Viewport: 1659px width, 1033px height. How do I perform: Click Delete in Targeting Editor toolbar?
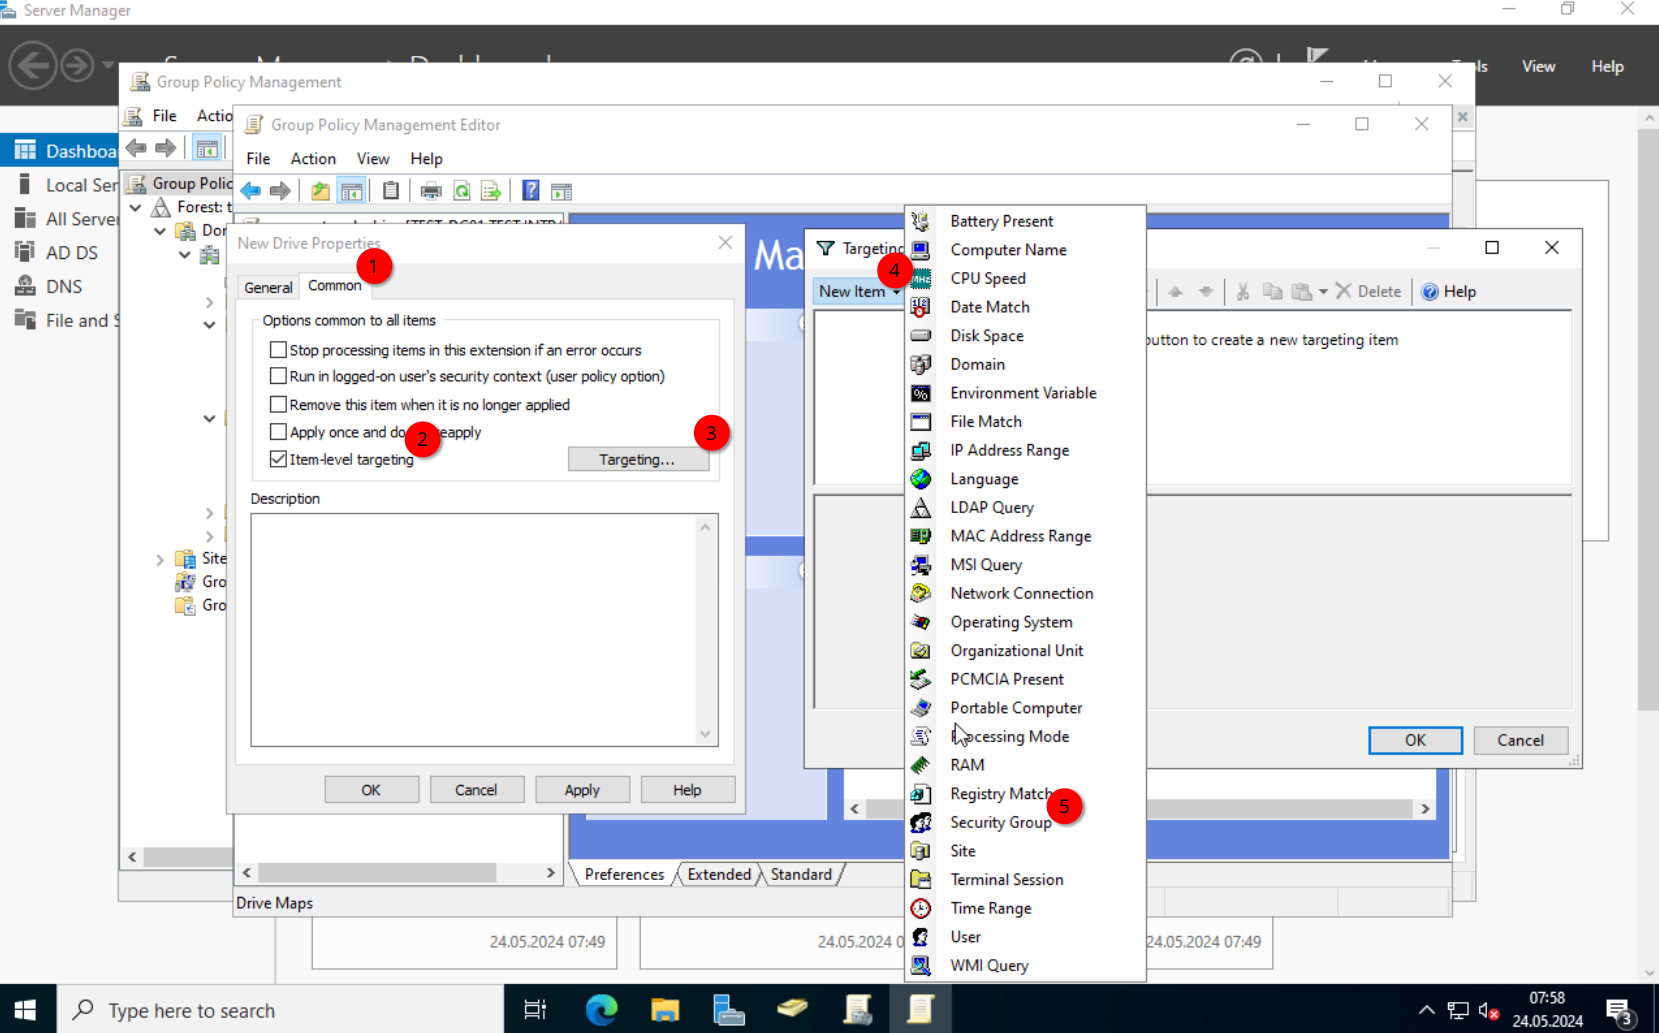[1368, 292]
